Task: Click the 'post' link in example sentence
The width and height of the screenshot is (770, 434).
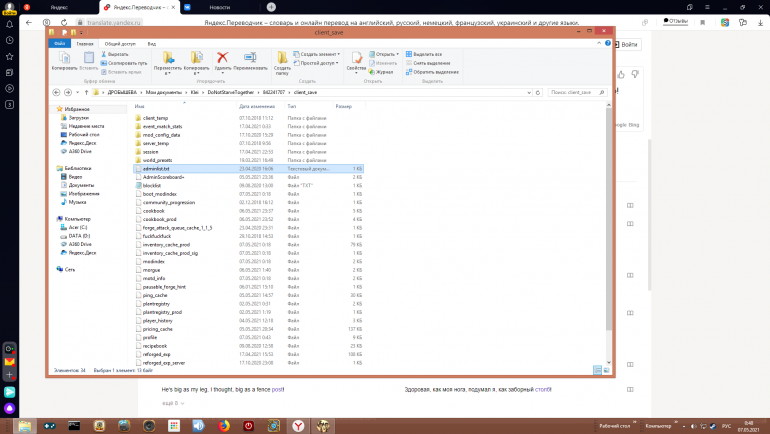Action: [x=277, y=389]
